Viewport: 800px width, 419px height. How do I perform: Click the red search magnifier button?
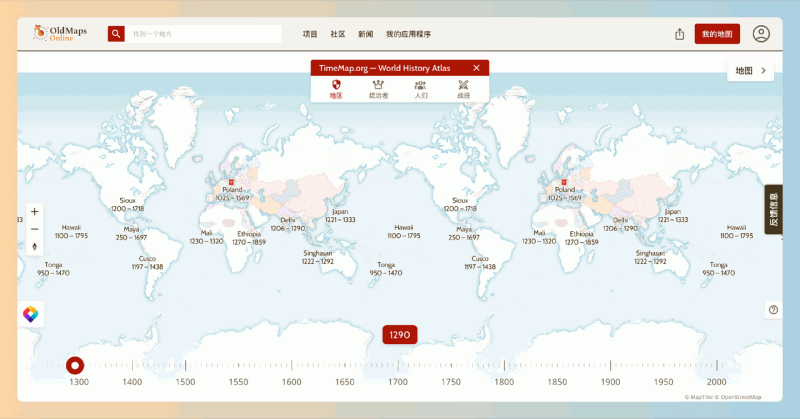tap(116, 34)
